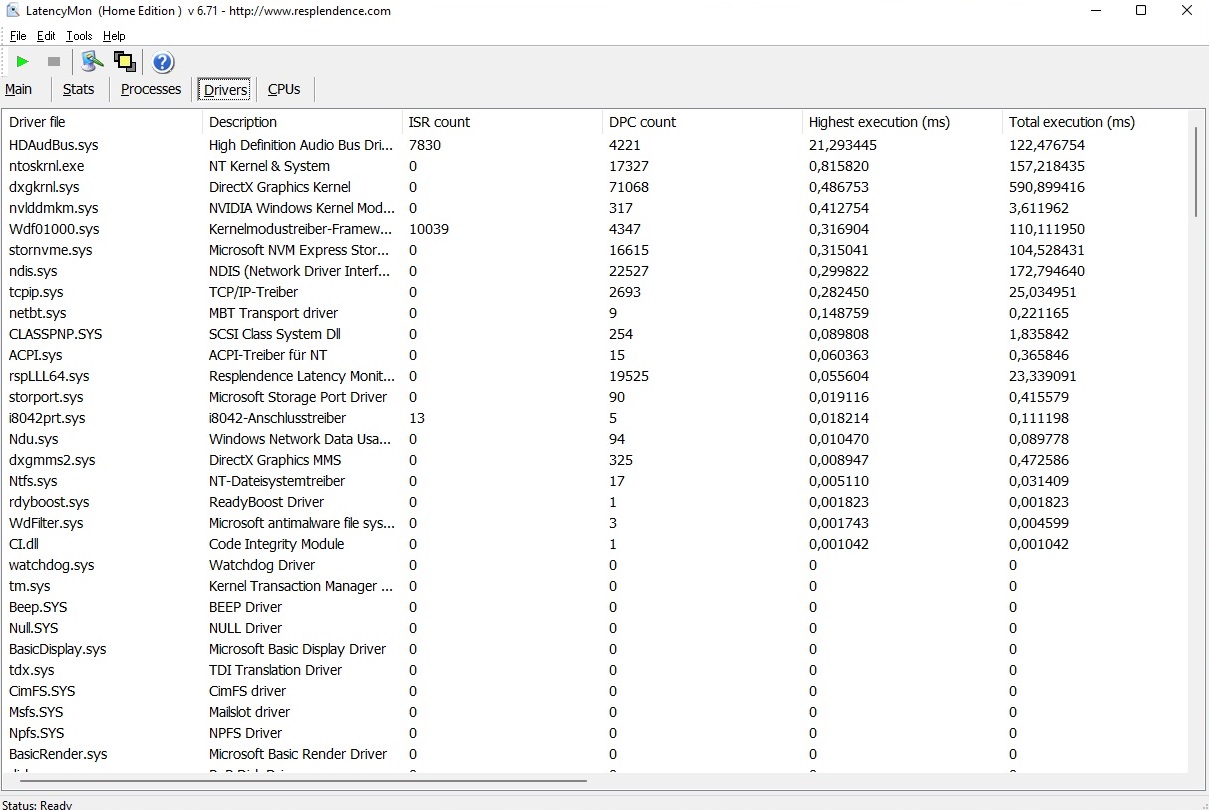
Task: Minimize the LatencyMon window
Action: click(x=1096, y=11)
